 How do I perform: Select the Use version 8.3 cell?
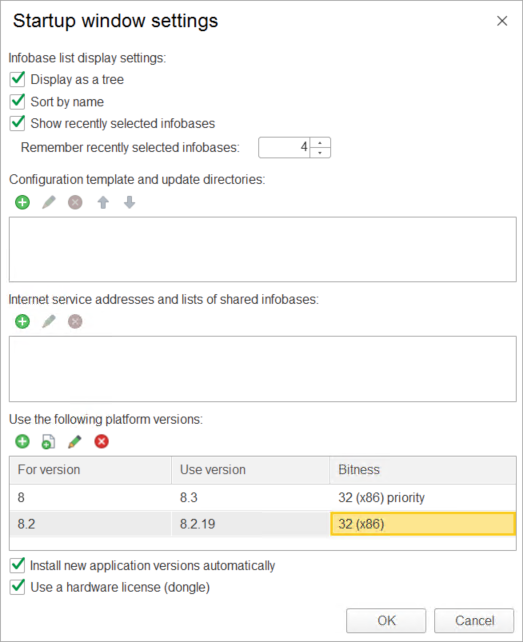click(x=250, y=497)
